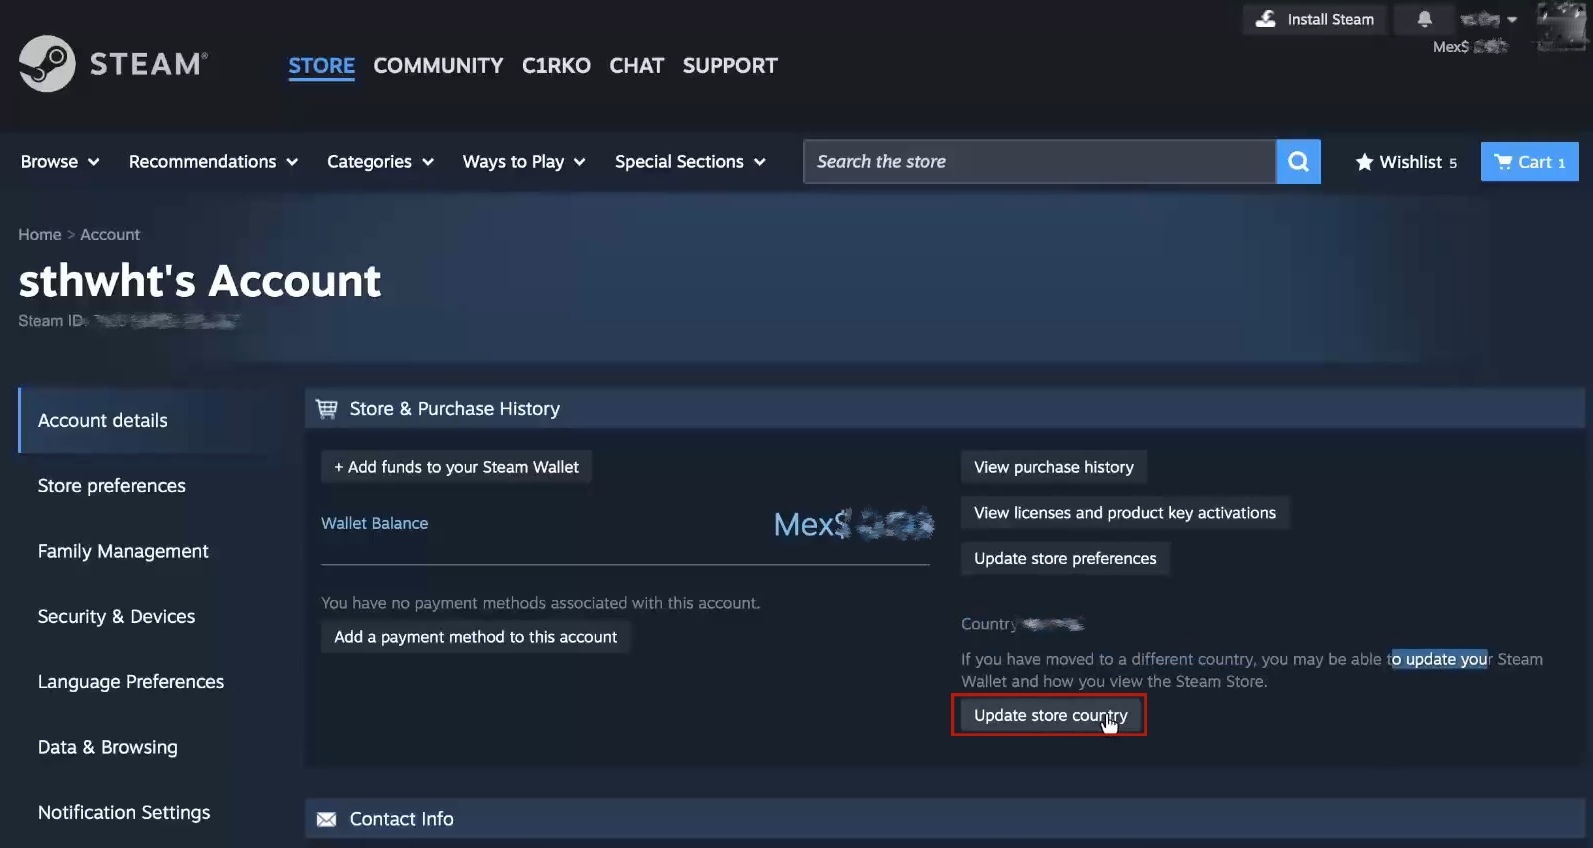1593x848 pixels.
Task: Click the MexS wallet balance in header
Action: pyautogui.click(x=1470, y=46)
